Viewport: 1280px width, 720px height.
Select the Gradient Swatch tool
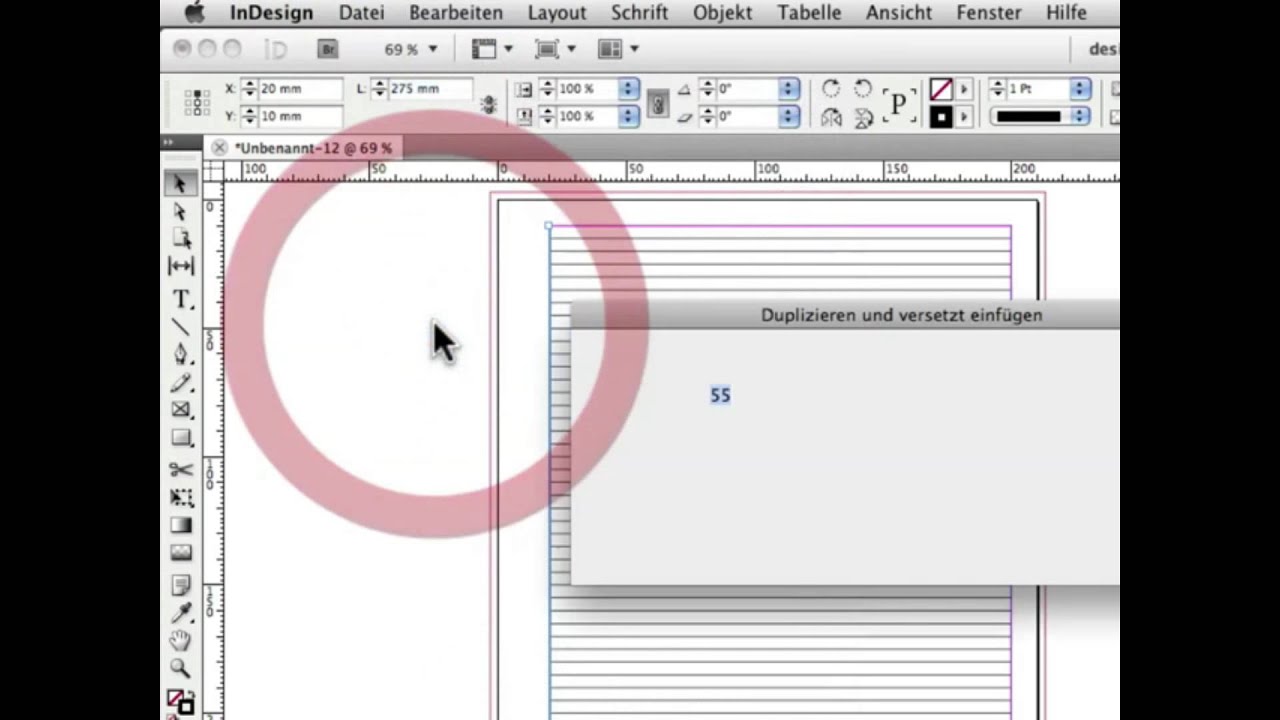pos(181,525)
